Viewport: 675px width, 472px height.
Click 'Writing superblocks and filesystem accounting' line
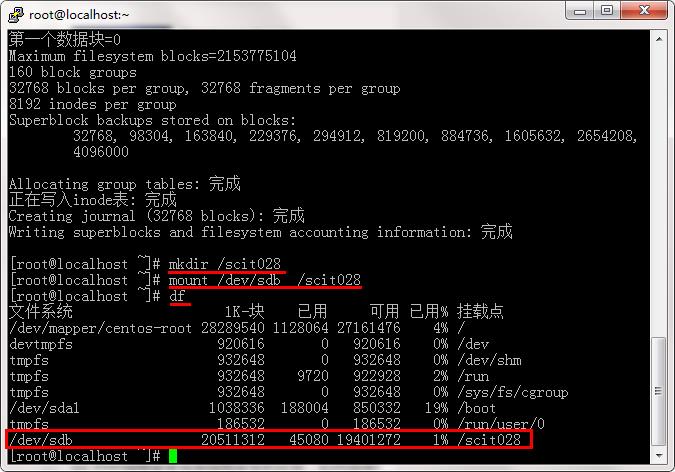261,232
